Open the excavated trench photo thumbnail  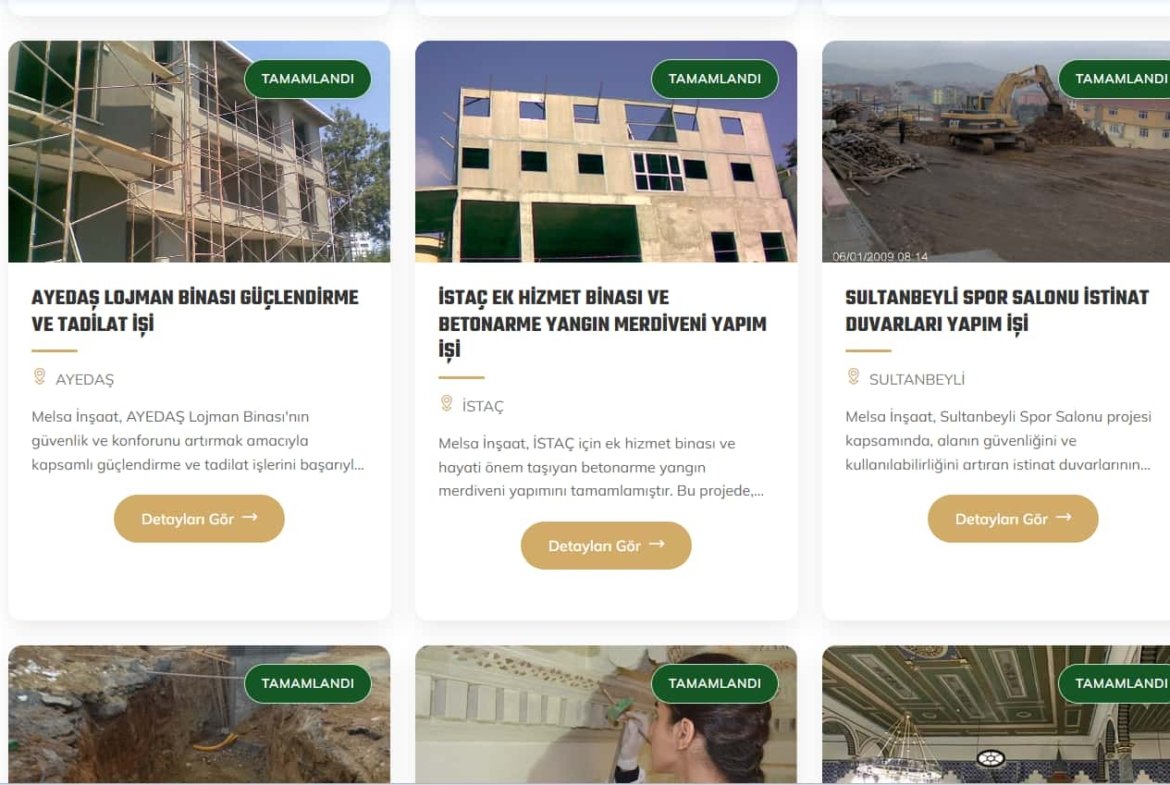pos(199,714)
